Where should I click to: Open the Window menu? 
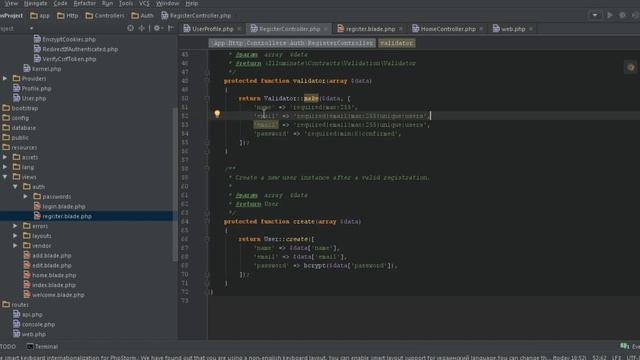(167, 3)
